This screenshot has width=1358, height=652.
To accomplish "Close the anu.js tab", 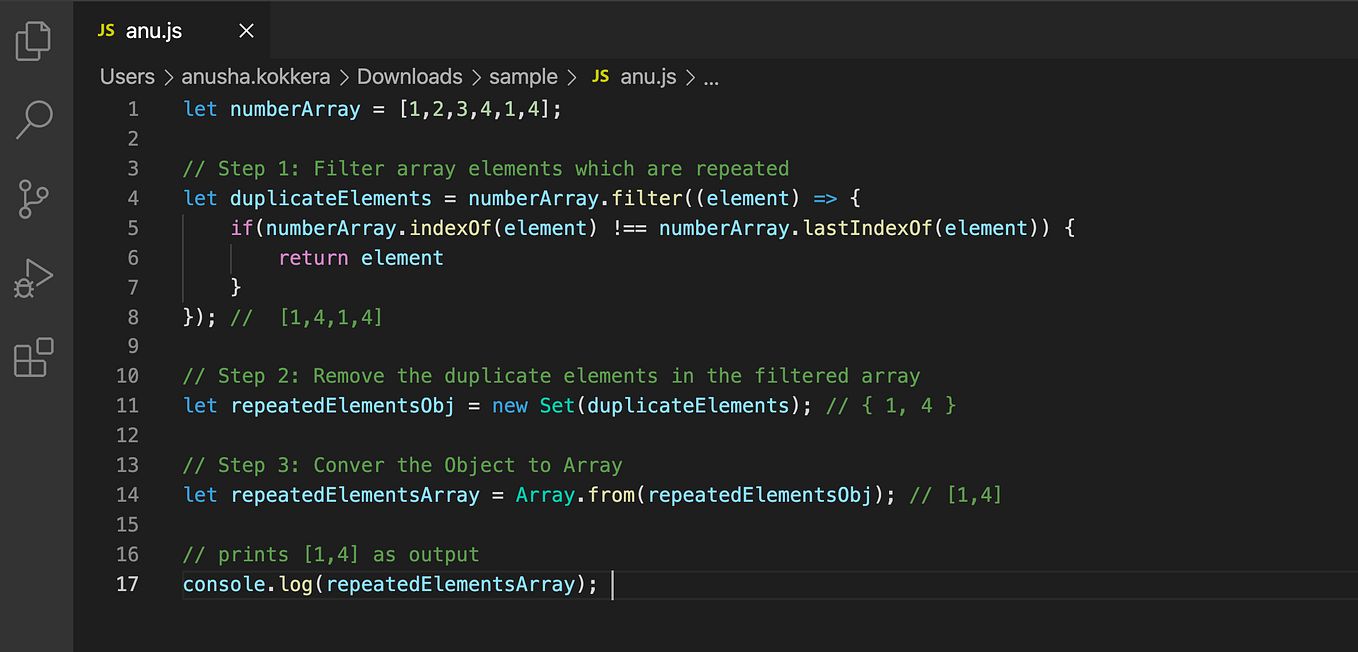I will [246, 30].
